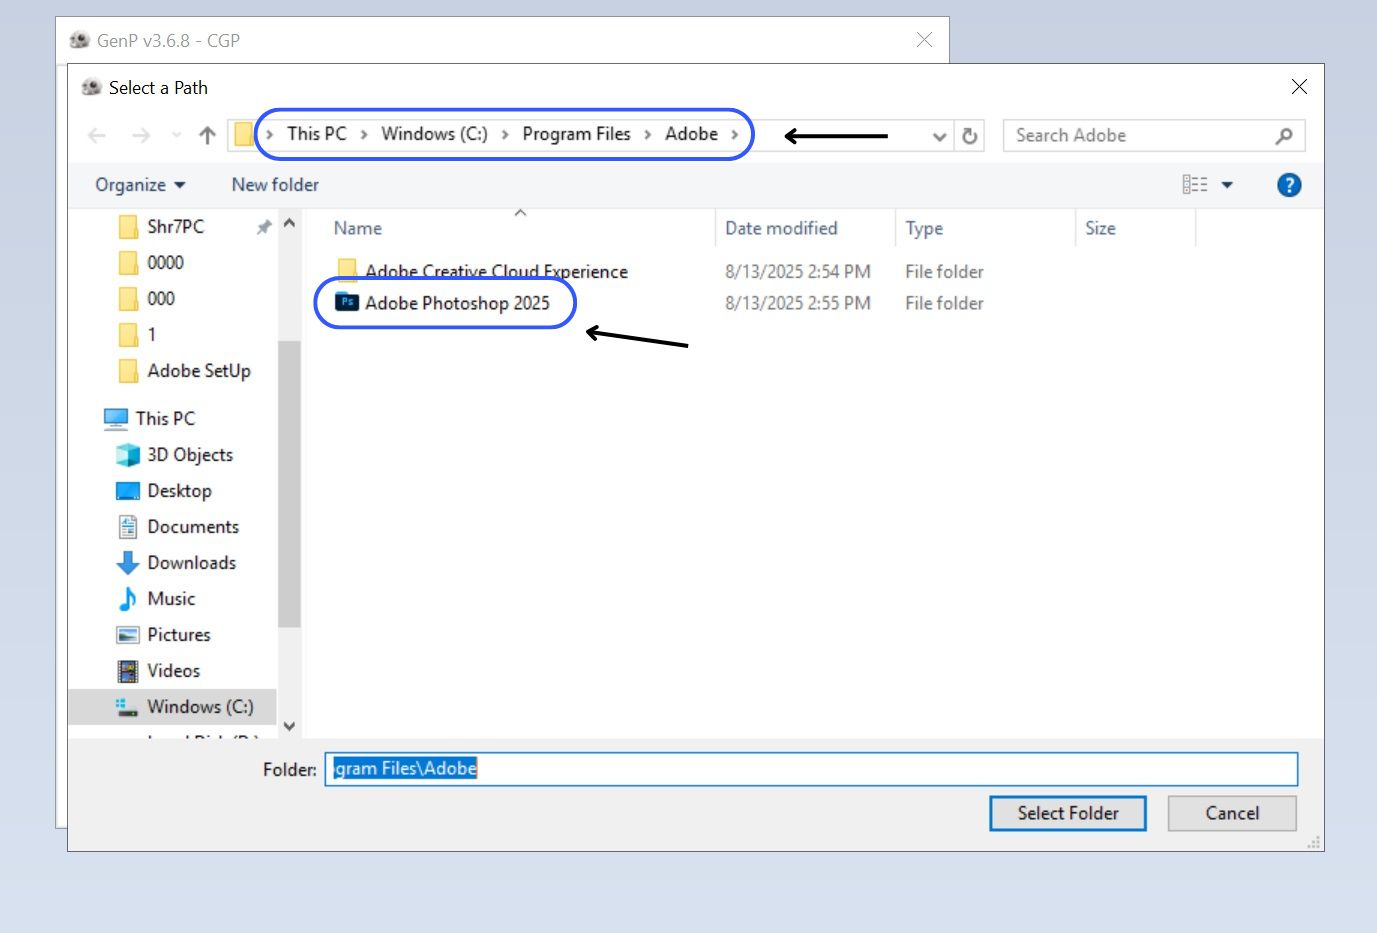Open the blue Help icon
1377x933 pixels.
tap(1289, 184)
